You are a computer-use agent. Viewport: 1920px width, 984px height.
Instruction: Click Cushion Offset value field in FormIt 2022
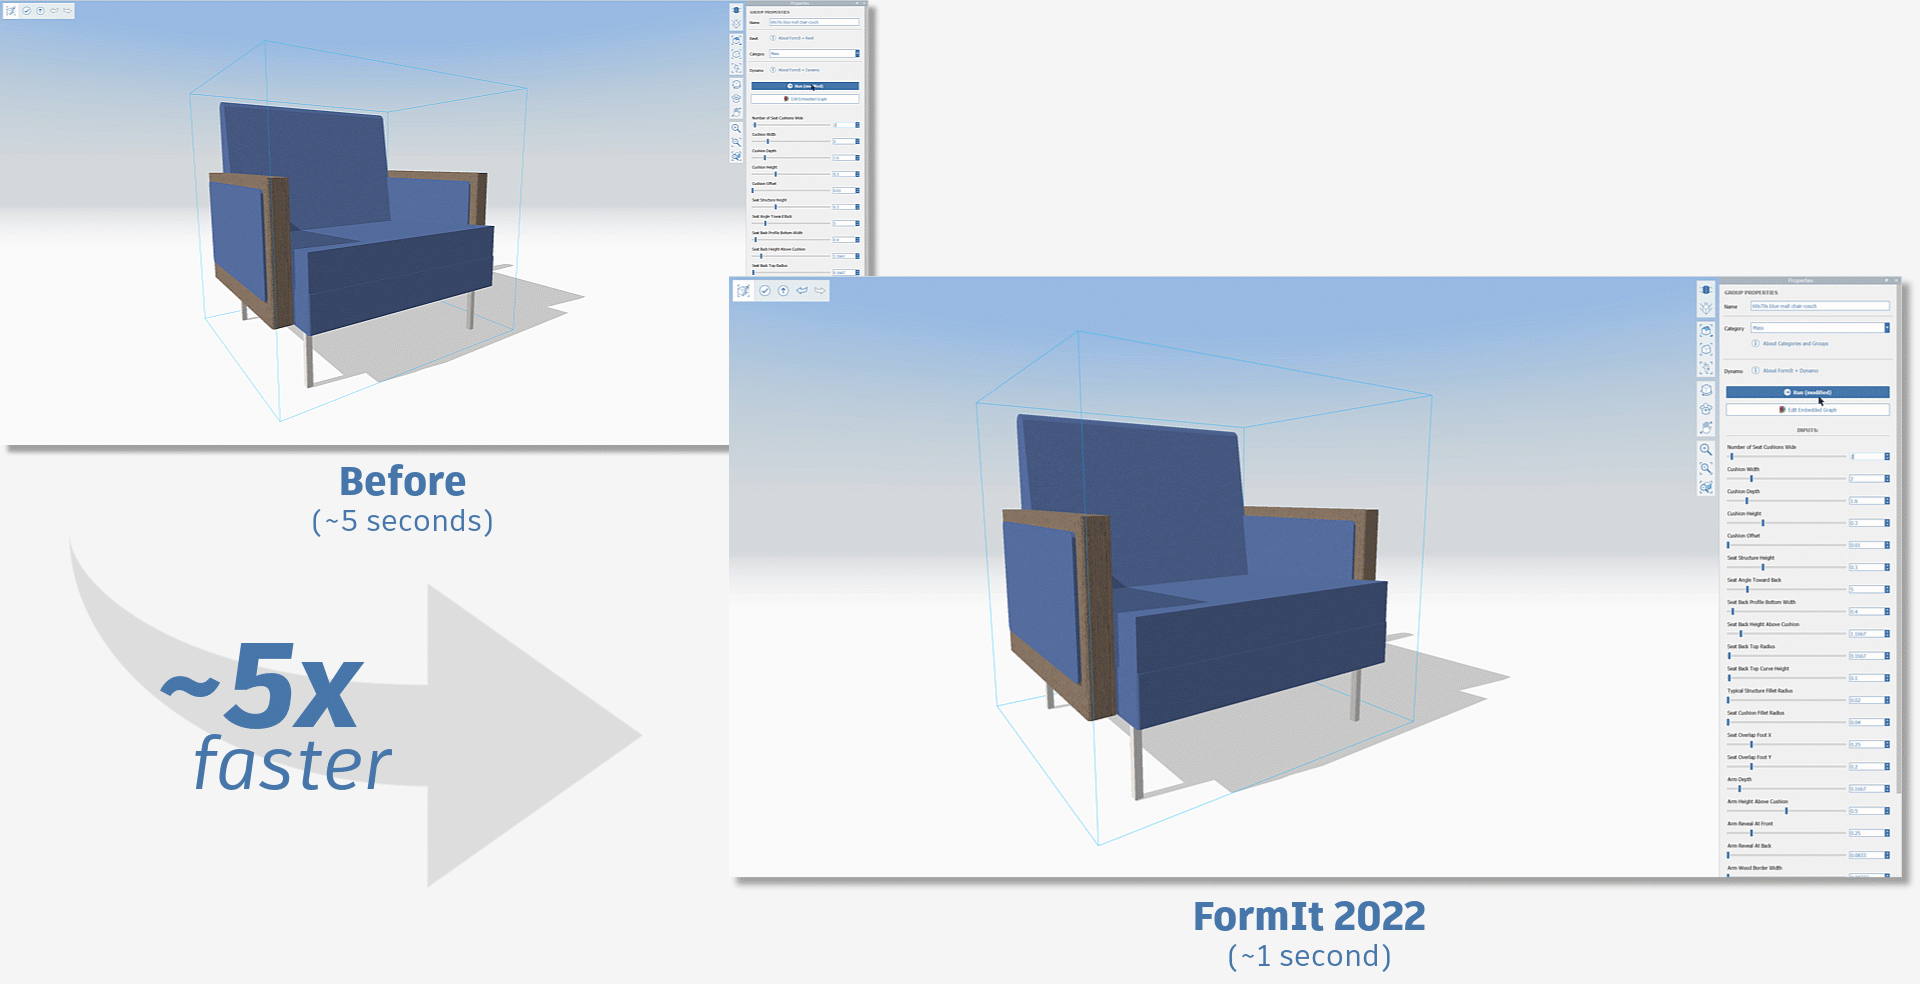point(1866,545)
